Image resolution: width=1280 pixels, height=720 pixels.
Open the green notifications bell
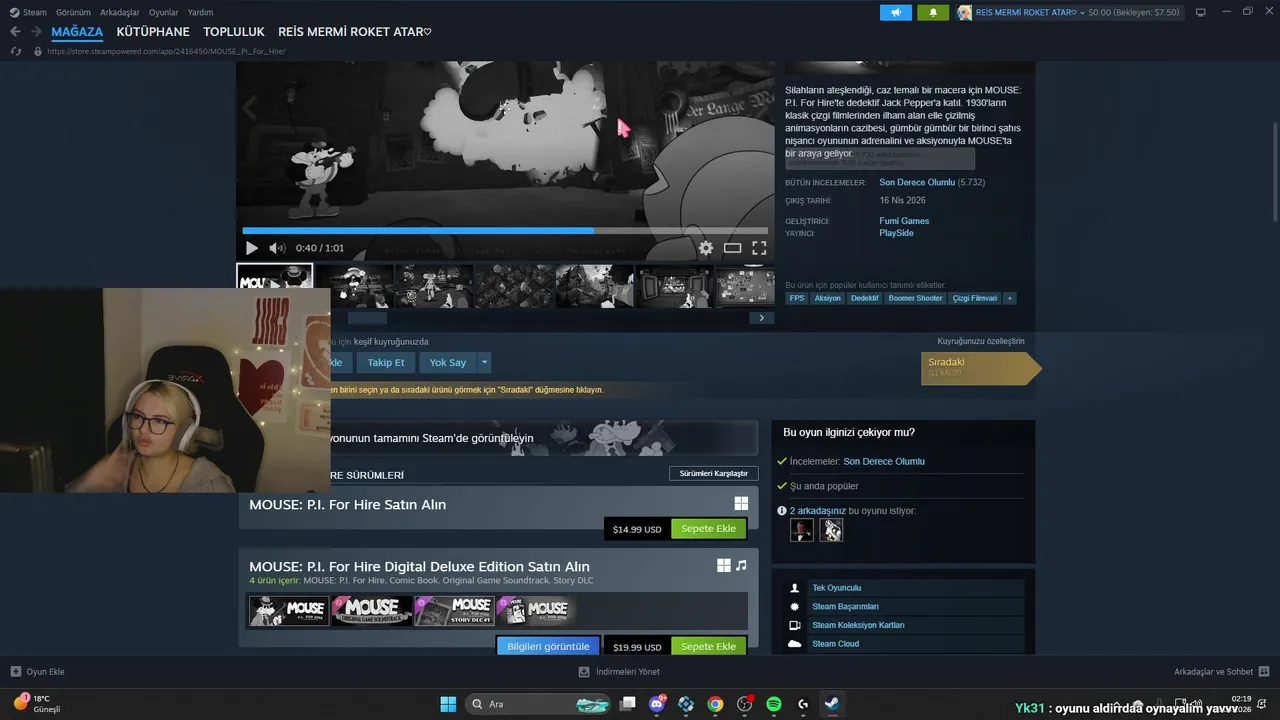(933, 12)
